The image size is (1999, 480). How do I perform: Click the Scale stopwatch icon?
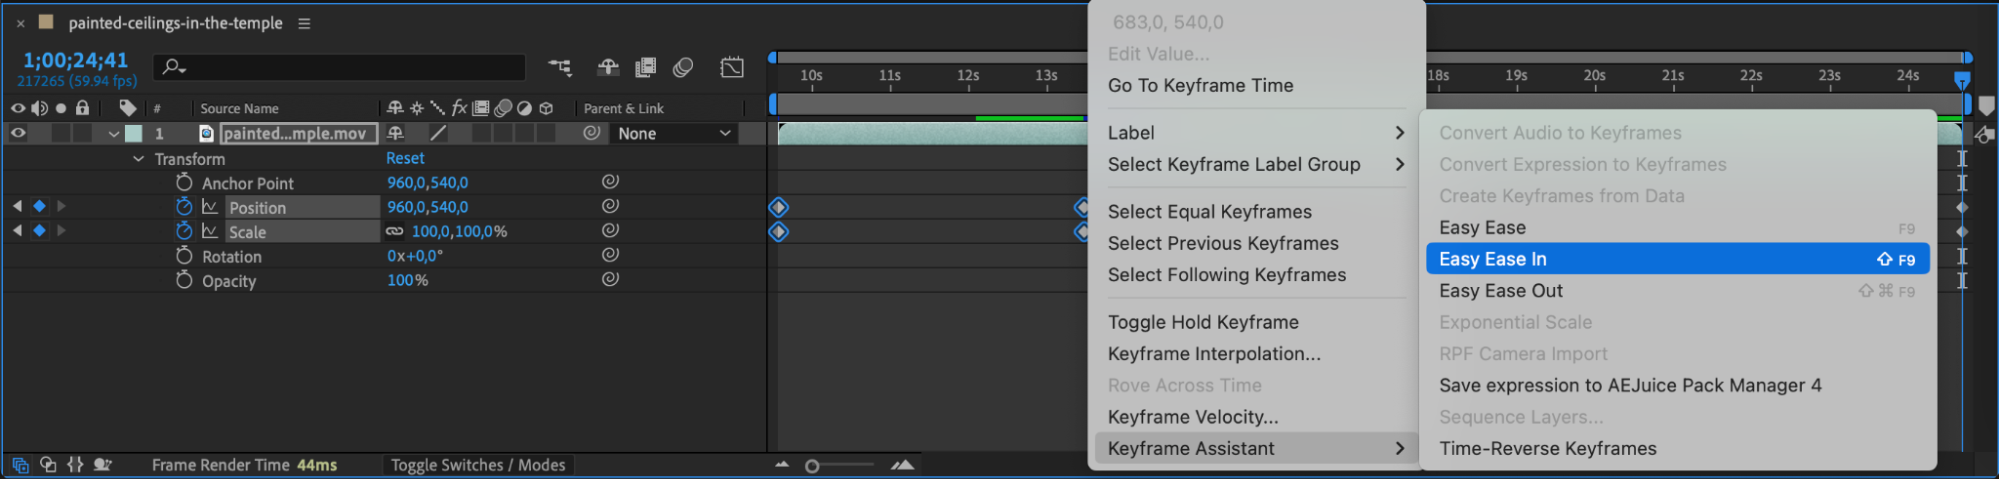pos(184,231)
